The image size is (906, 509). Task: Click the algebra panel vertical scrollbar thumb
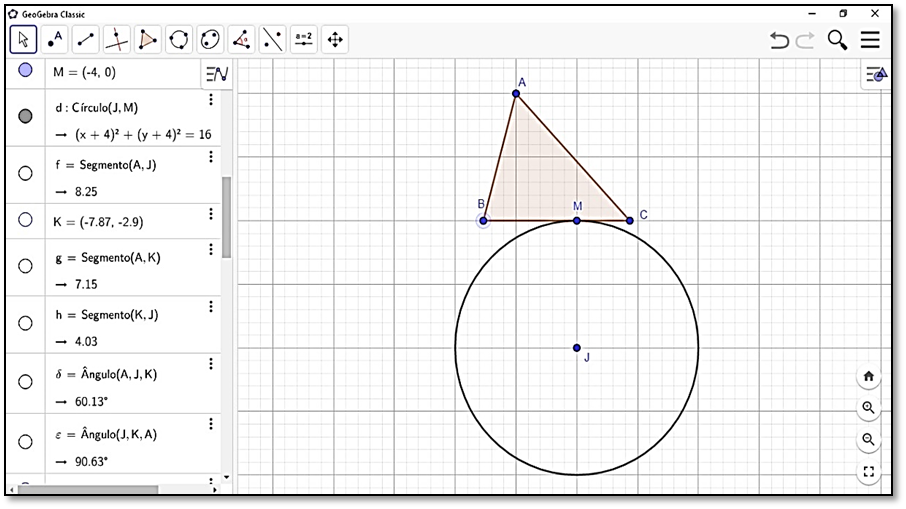tap(226, 217)
